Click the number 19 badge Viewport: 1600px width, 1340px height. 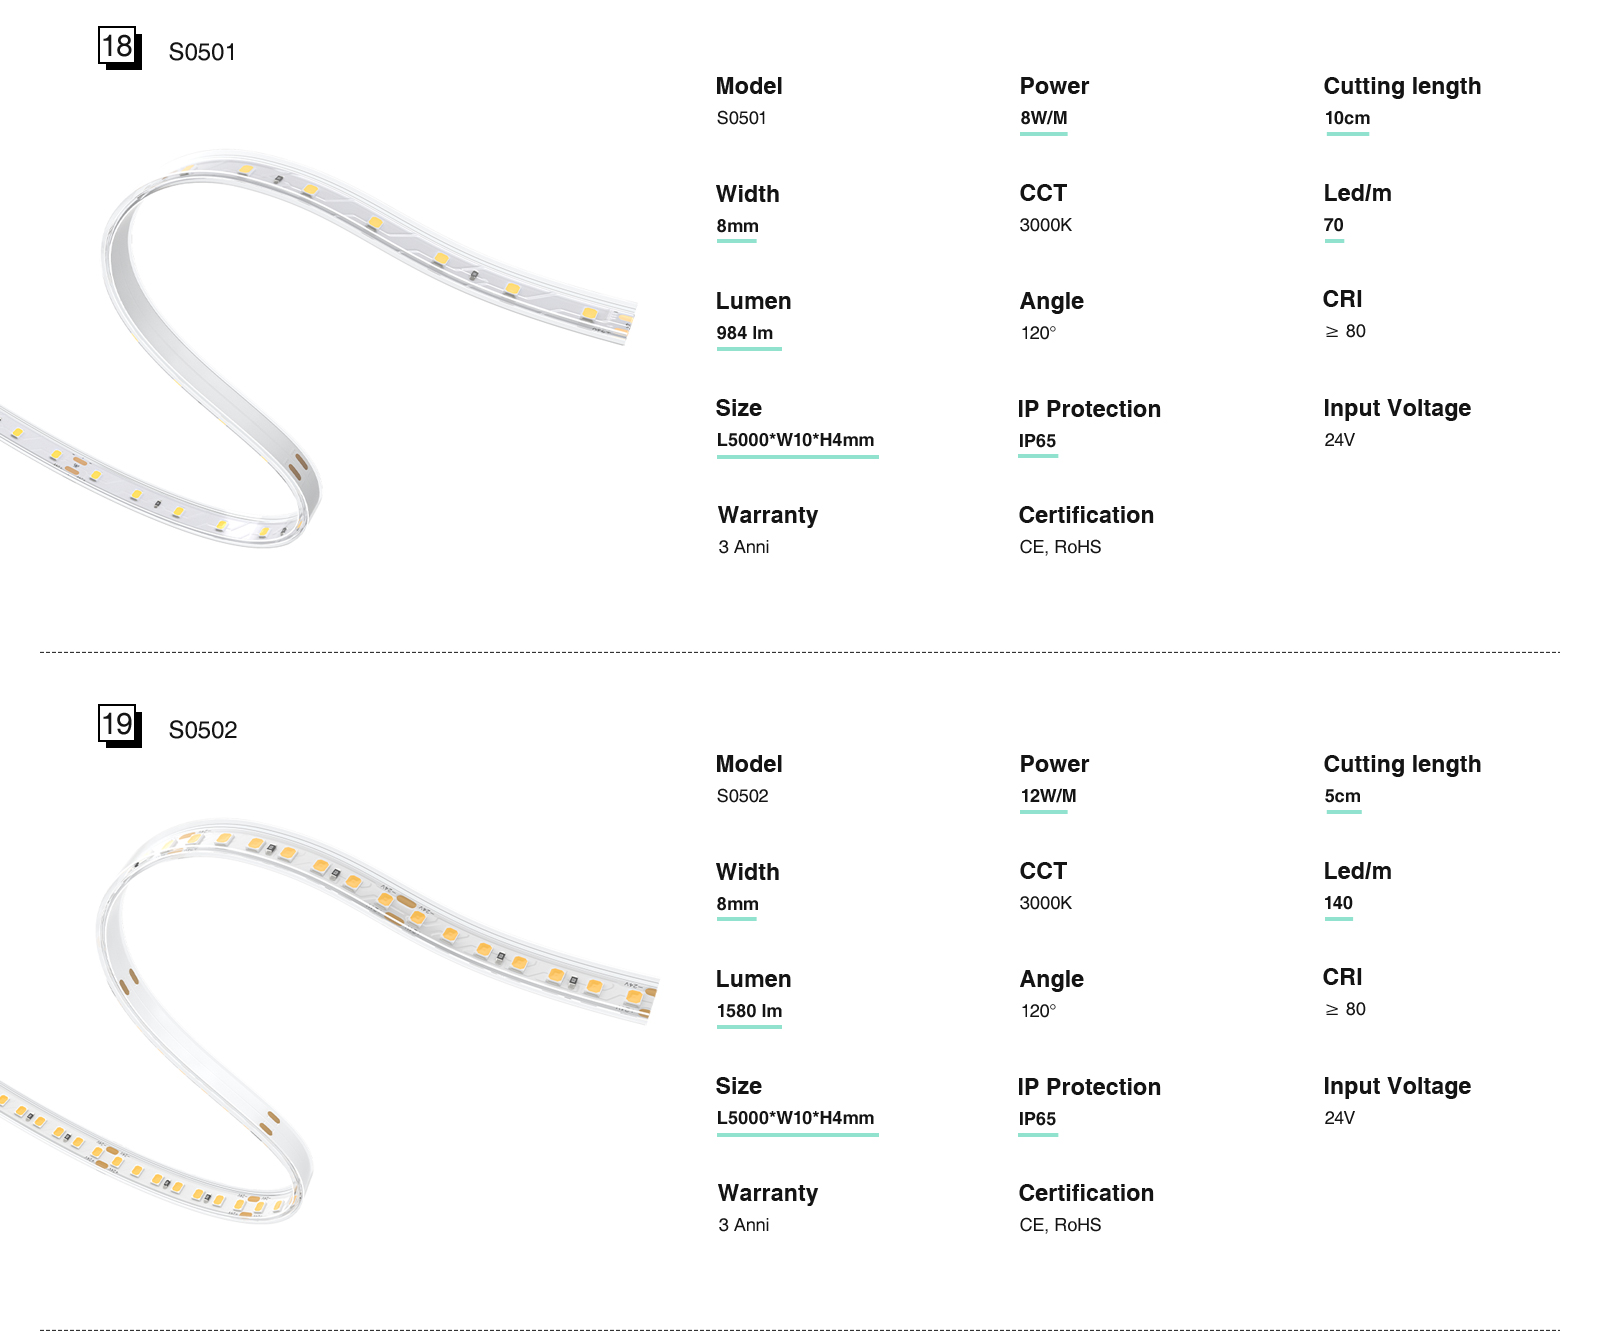click(118, 725)
